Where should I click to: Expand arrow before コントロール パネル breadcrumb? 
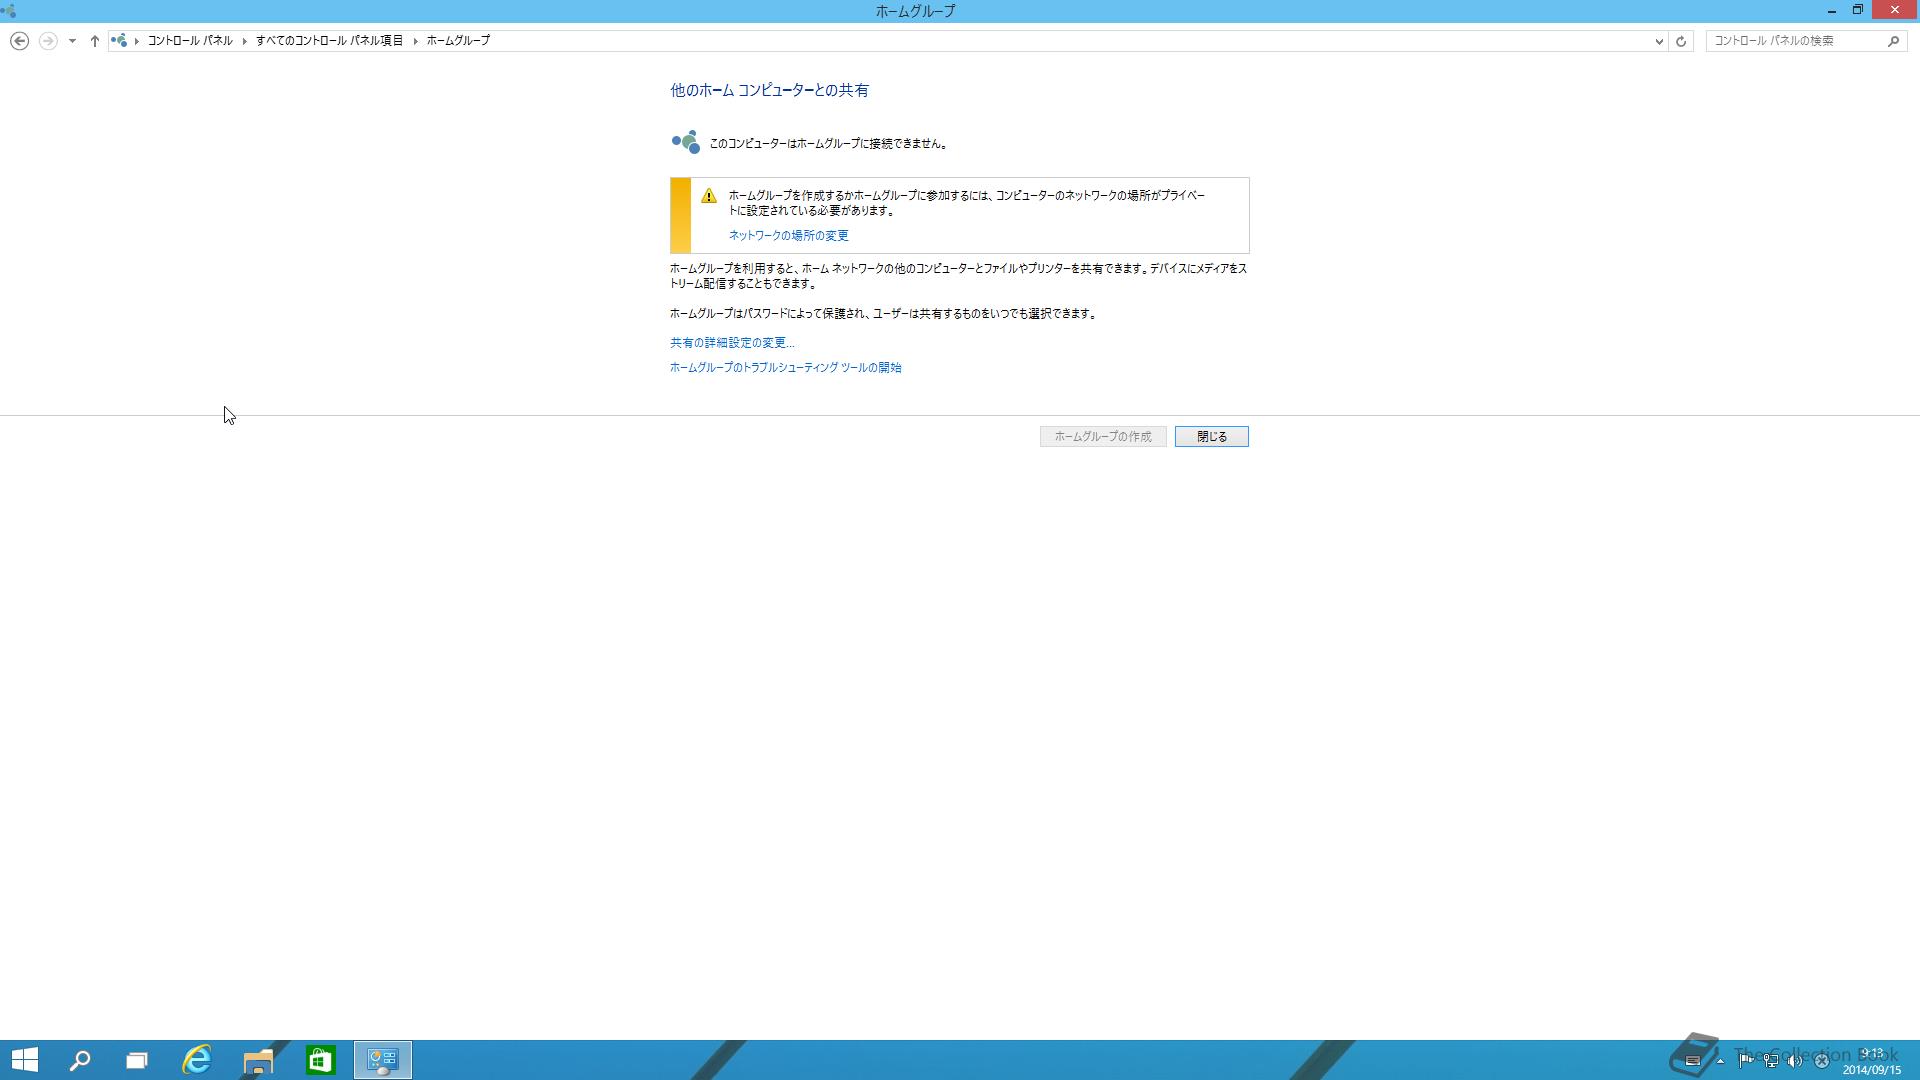(137, 41)
